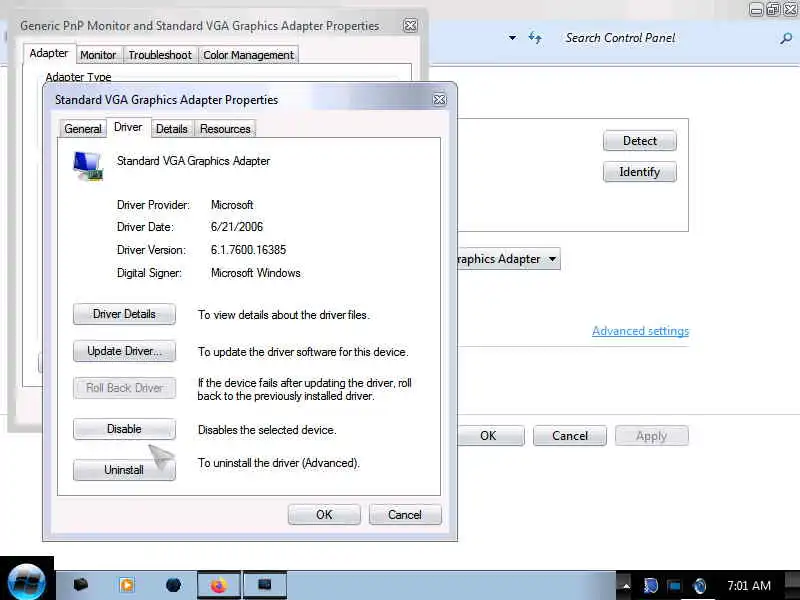Image resolution: width=800 pixels, height=600 pixels.
Task: Open the Resources tab
Action: (x=225, y=129)
